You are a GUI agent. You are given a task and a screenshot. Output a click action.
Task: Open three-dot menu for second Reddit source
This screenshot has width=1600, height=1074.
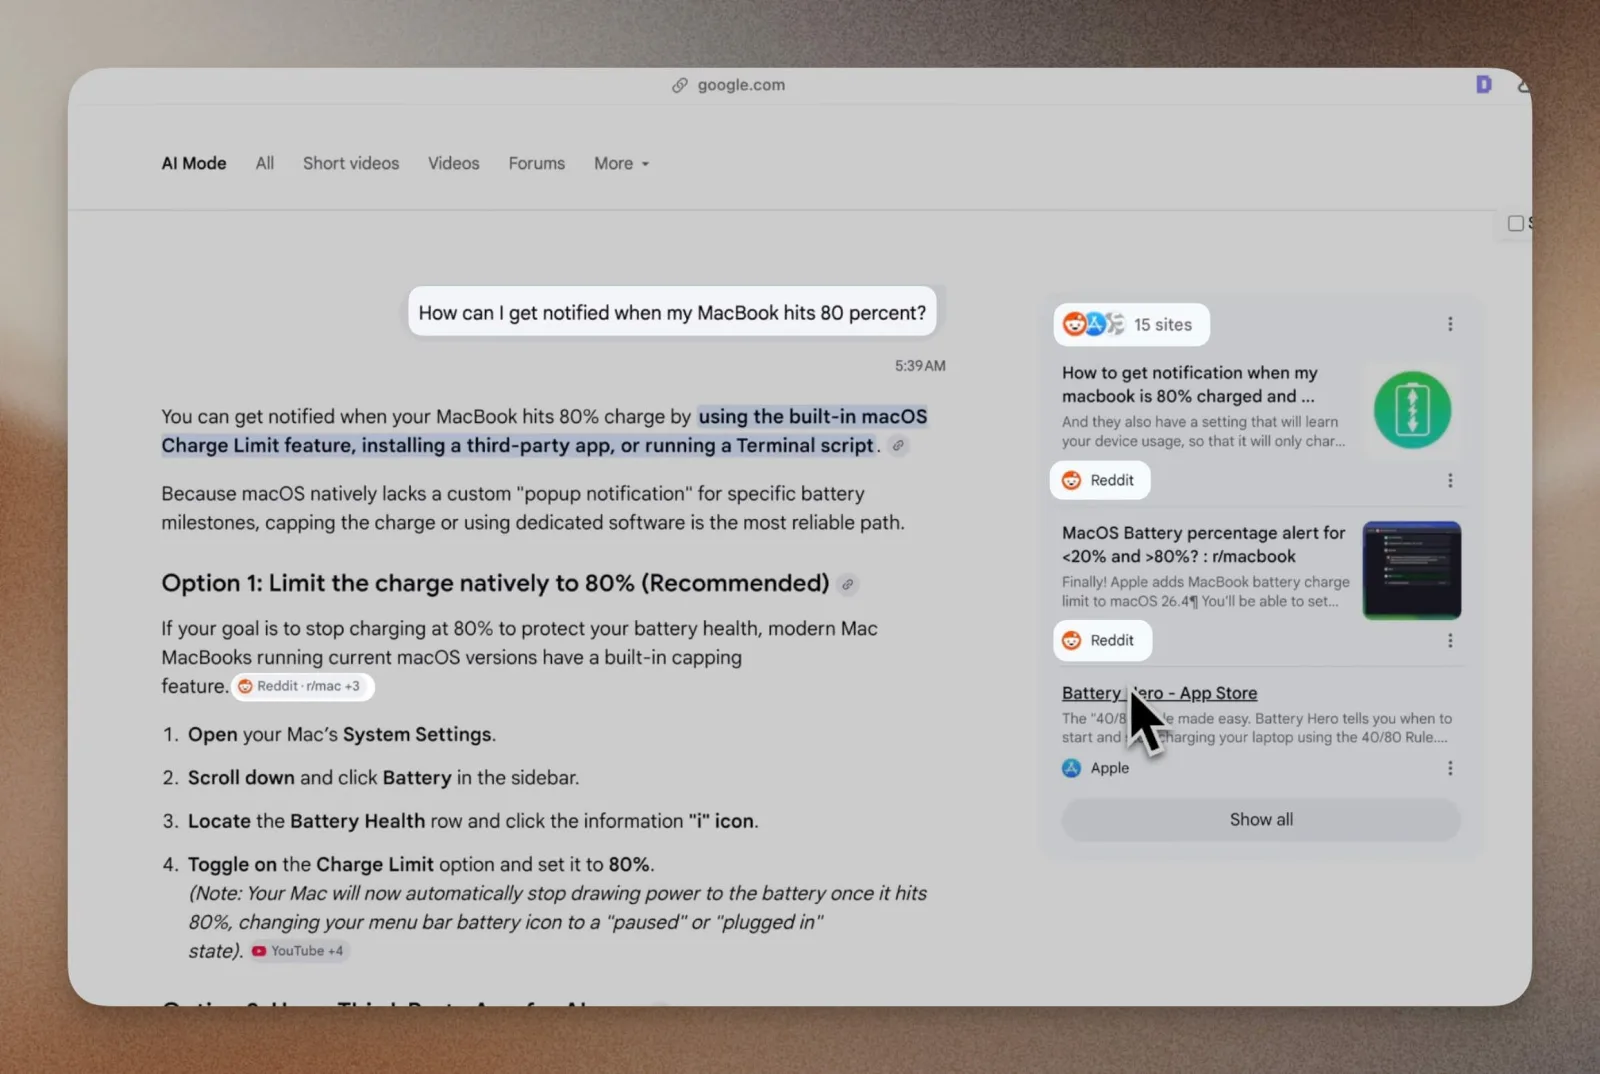click(x=1450, y=641)
